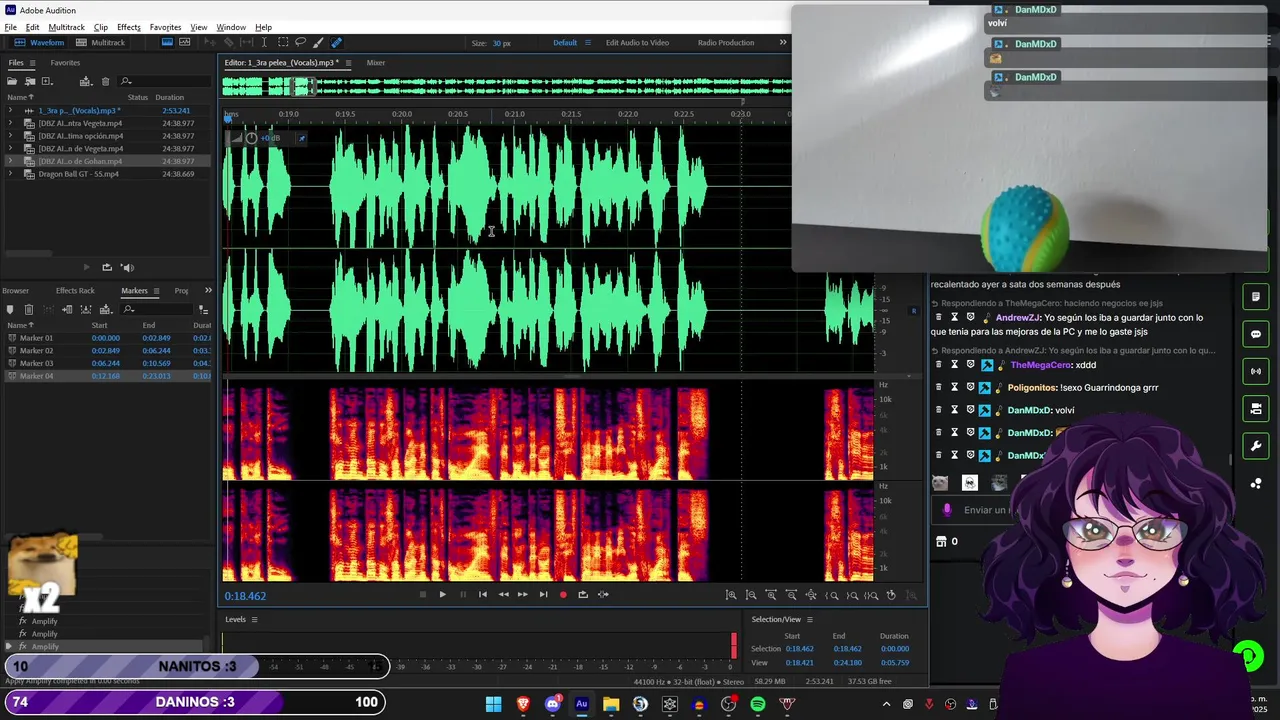Show more workspaces with double chevron
Image resolution: width=1280 pixels, height=720 pixels.
click(x=783, y=43)
